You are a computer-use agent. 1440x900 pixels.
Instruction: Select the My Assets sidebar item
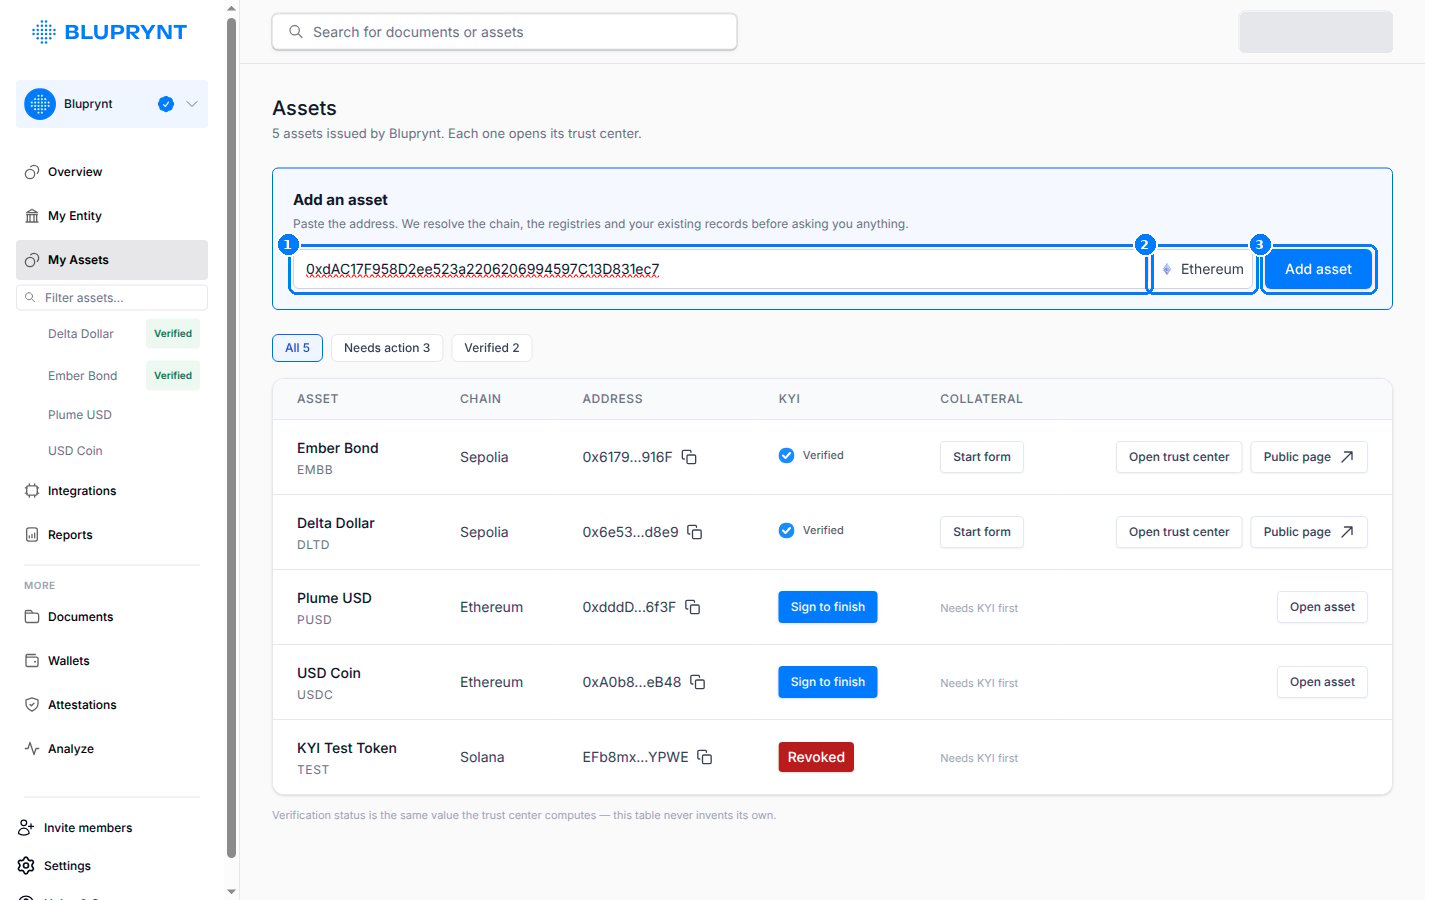(112, 260)
